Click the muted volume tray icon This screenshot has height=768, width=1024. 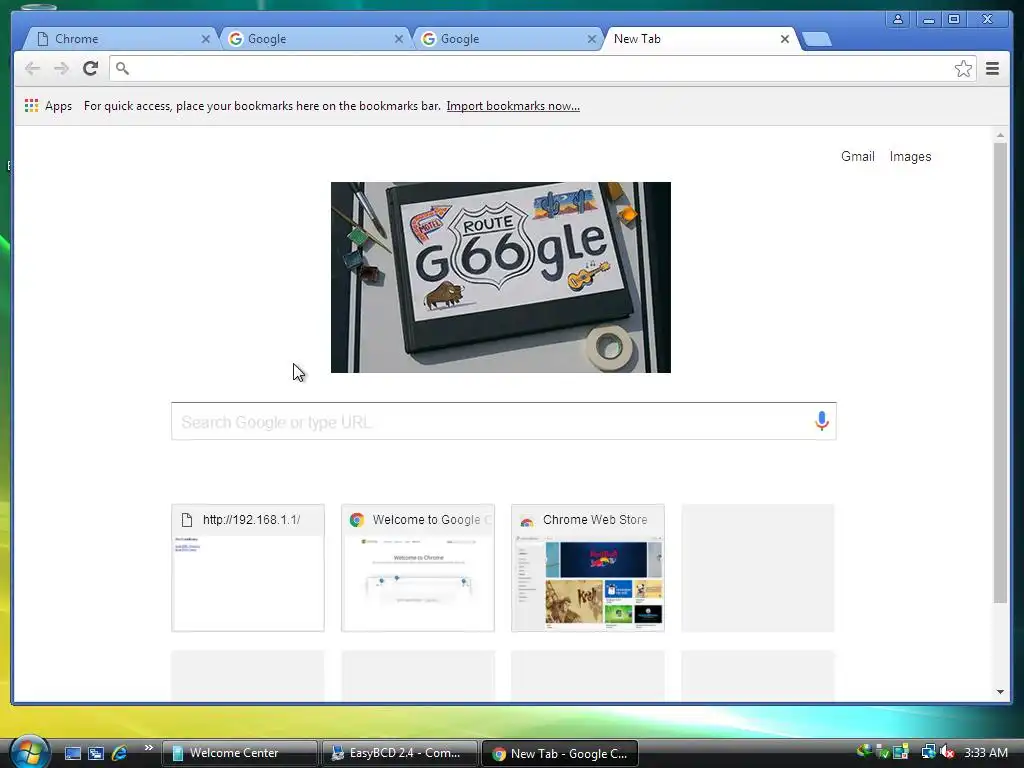tap(947, 752)
